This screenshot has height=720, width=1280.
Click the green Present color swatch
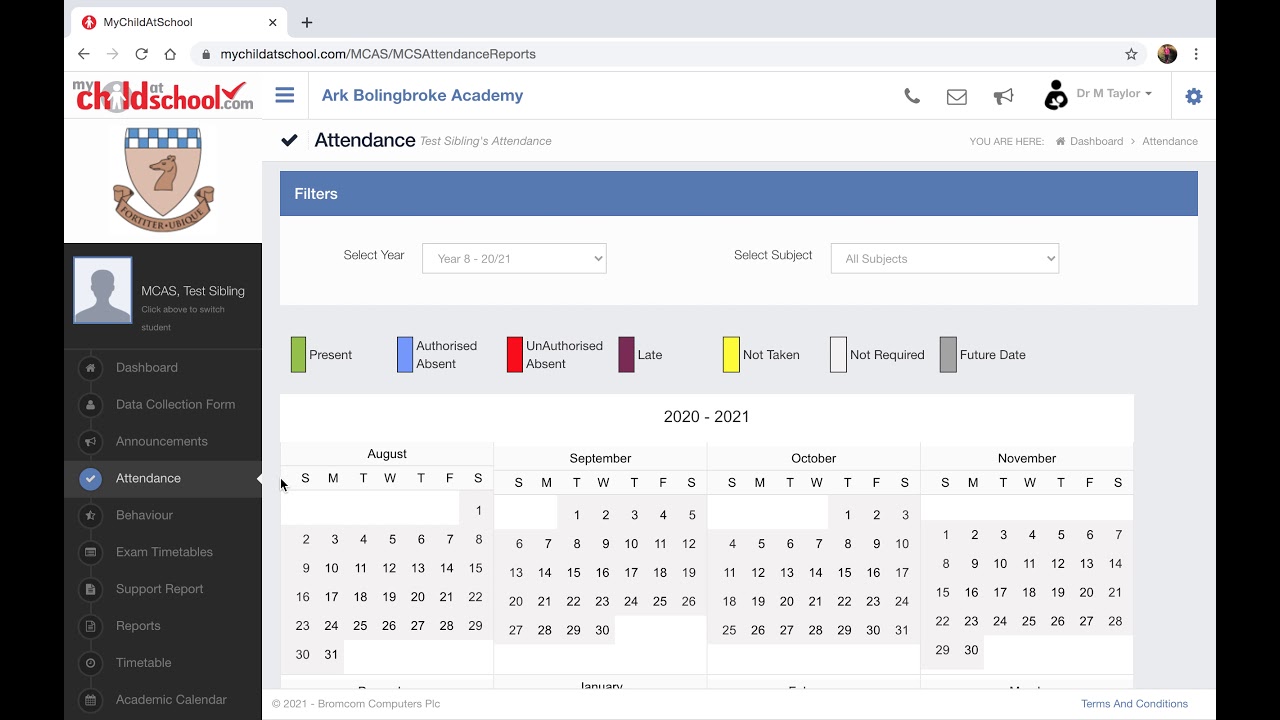coord(298,355)
